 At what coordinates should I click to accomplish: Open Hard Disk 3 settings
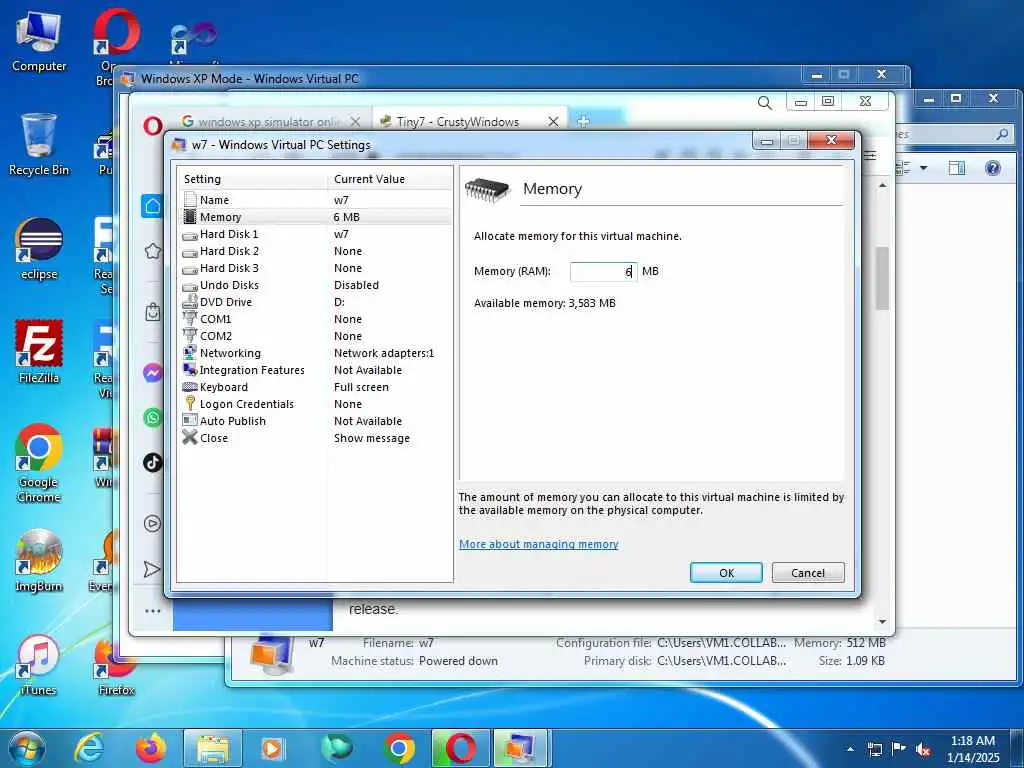(x=315, y=268)
